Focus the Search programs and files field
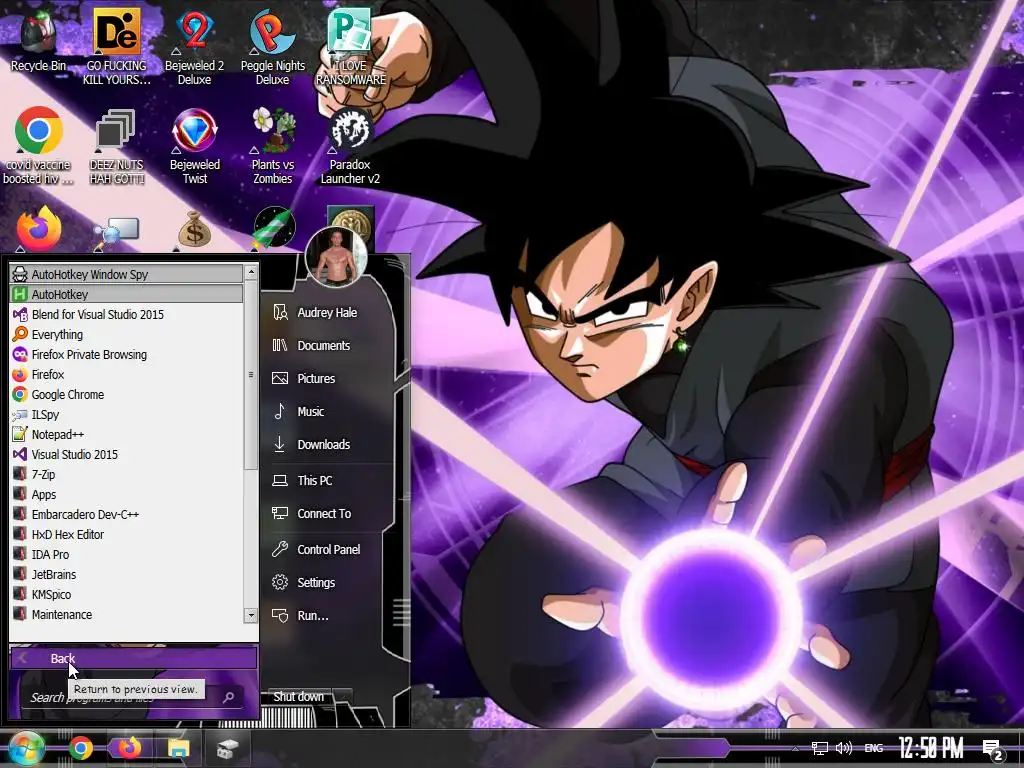Image resolution: width=1024 pixels, height=768 pixels. pos(132,697)
